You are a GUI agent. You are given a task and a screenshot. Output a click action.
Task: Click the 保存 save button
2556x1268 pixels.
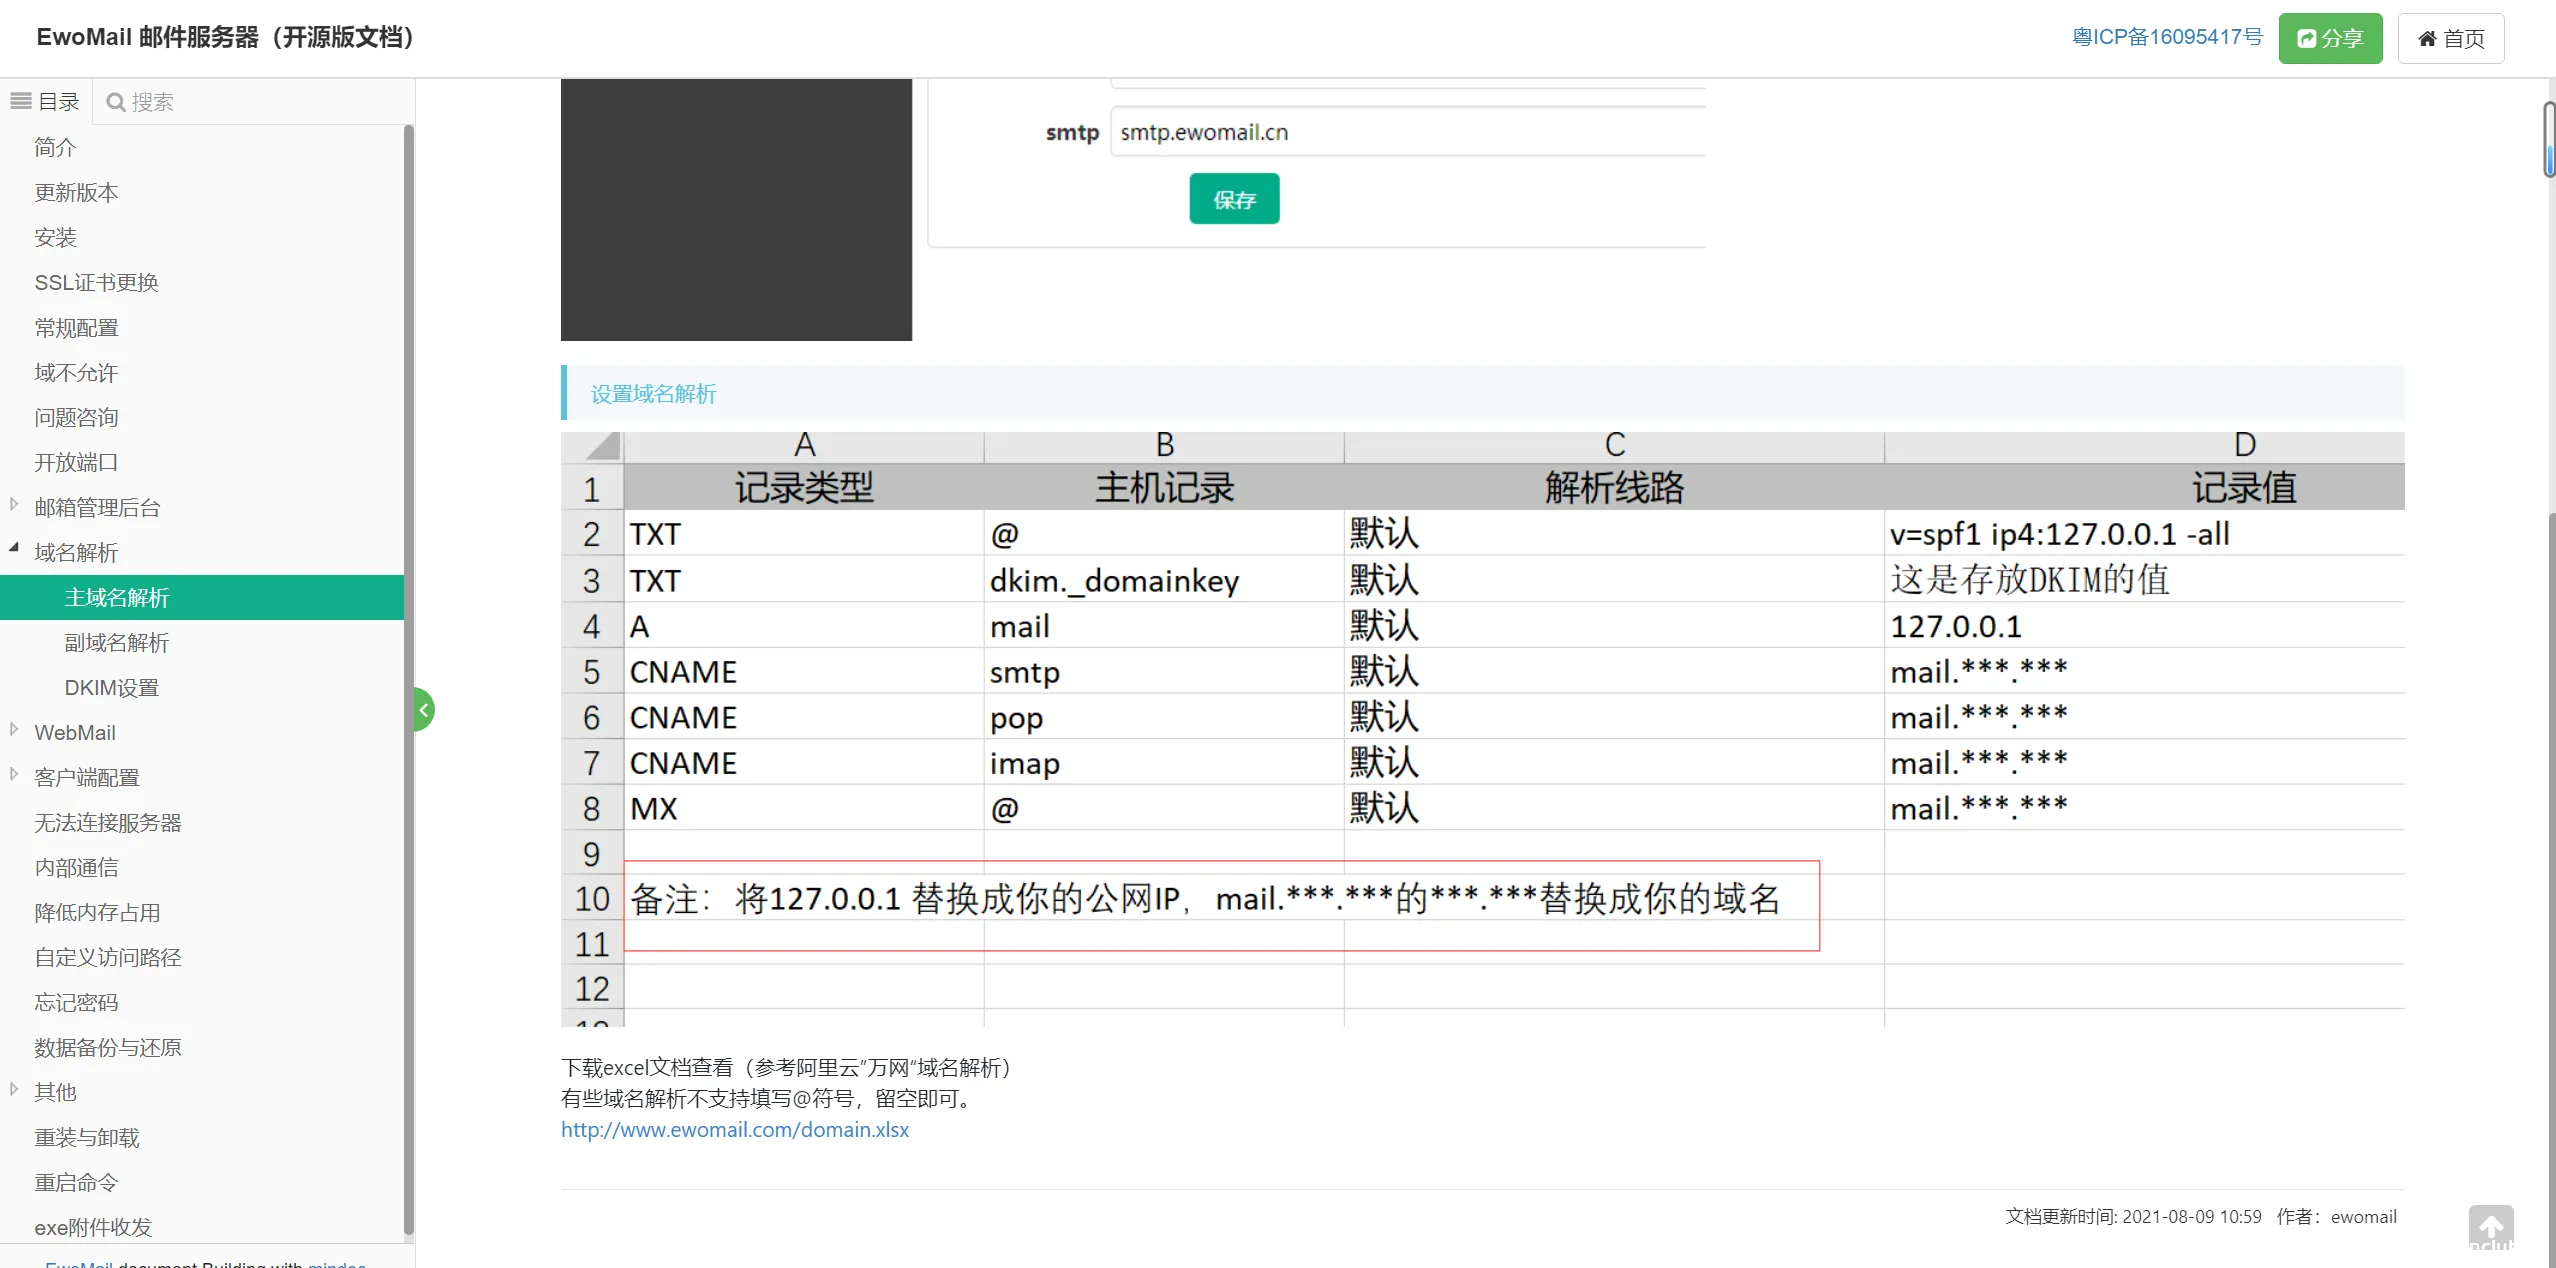click(x=1233, y=198)
